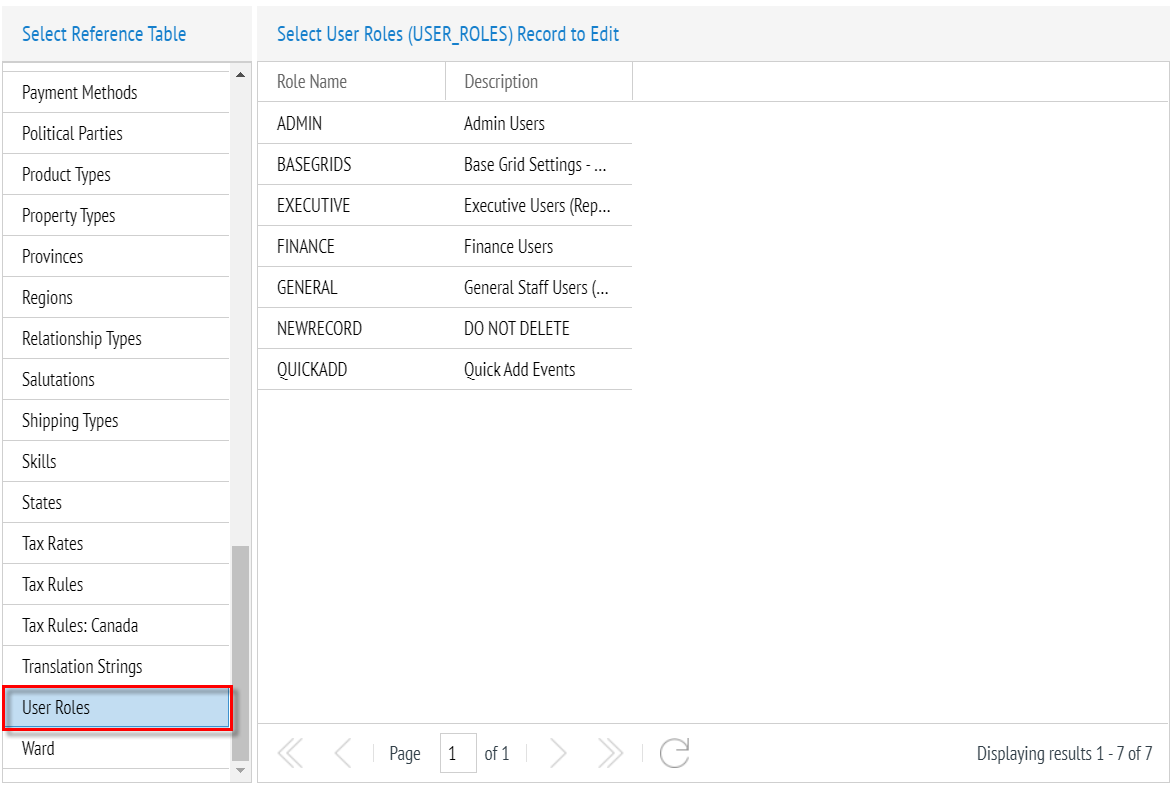Go to next page of results
Viewport: 1170px width, 785px height.
coord(559,753)
